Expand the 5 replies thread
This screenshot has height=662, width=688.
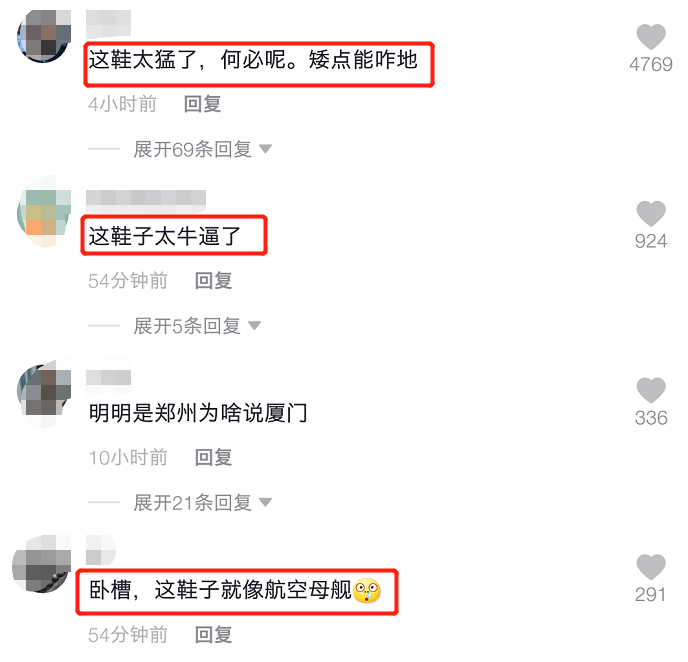point(197,326)
